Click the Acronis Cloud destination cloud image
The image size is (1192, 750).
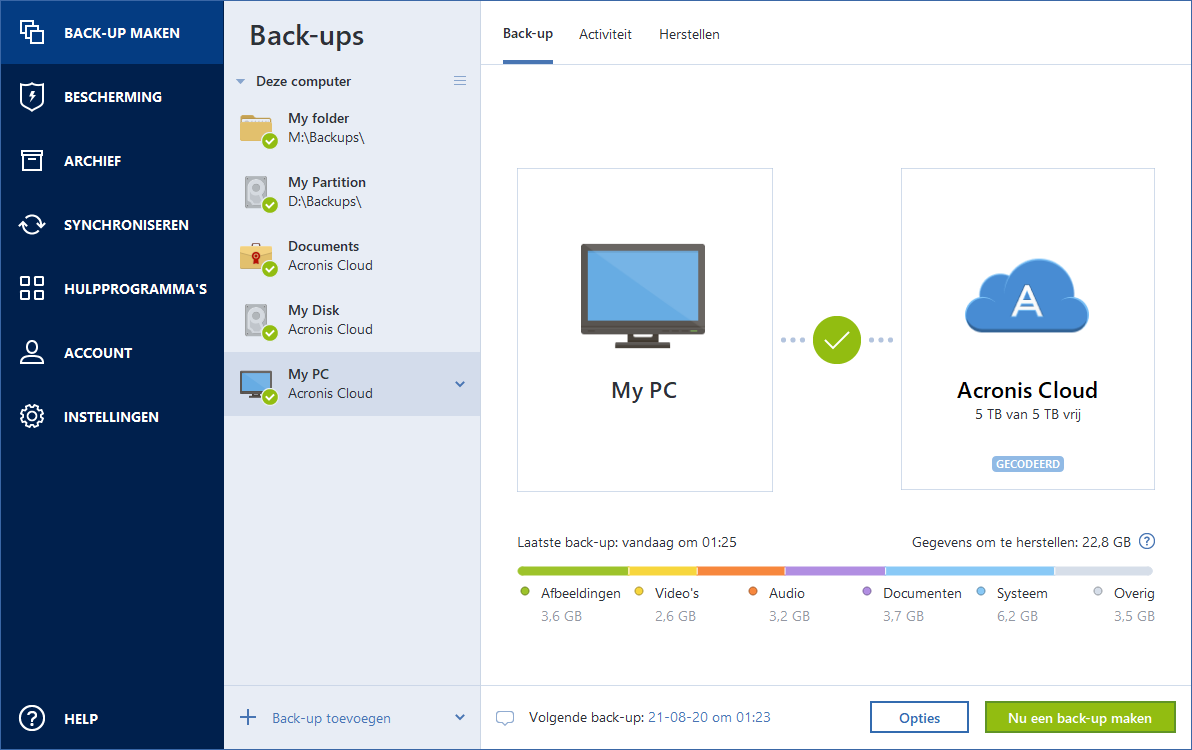(x=1027, y=296)
